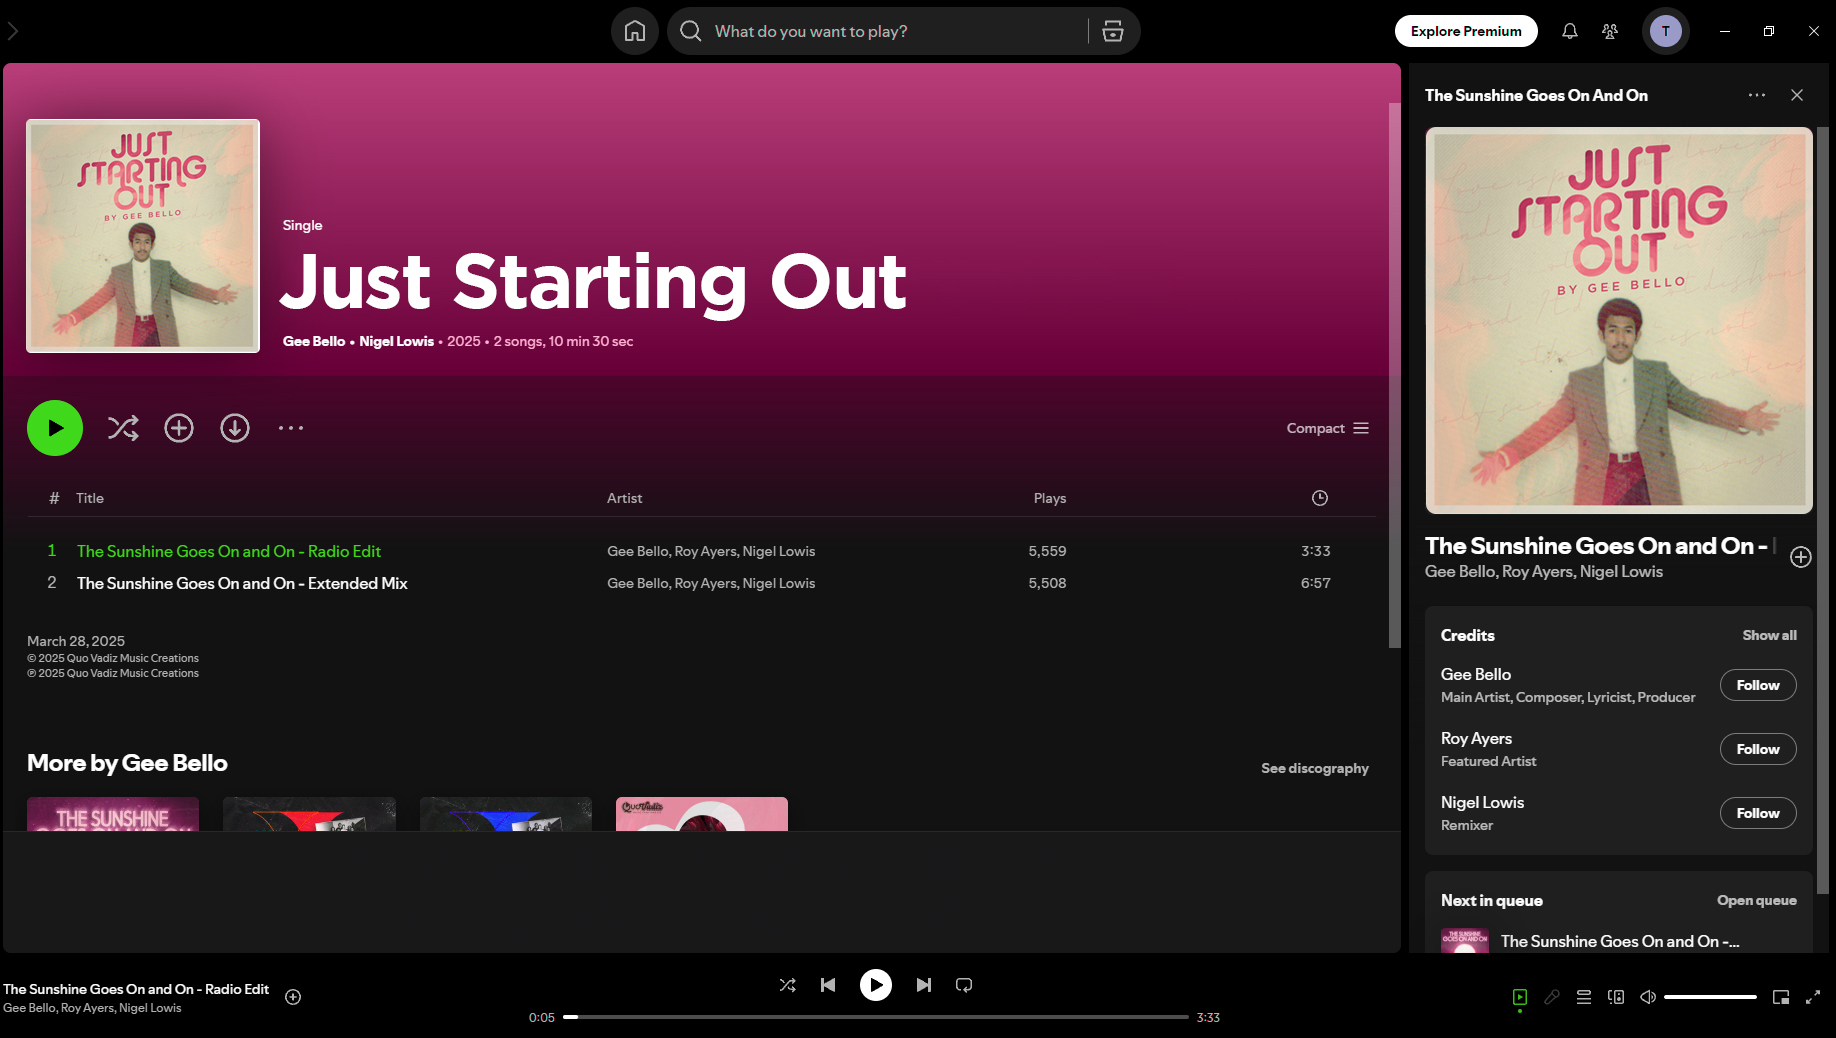This screenshot has width=1836, height=1038.
Task: Open the user profile avatar T
Action: [1666, 31]
